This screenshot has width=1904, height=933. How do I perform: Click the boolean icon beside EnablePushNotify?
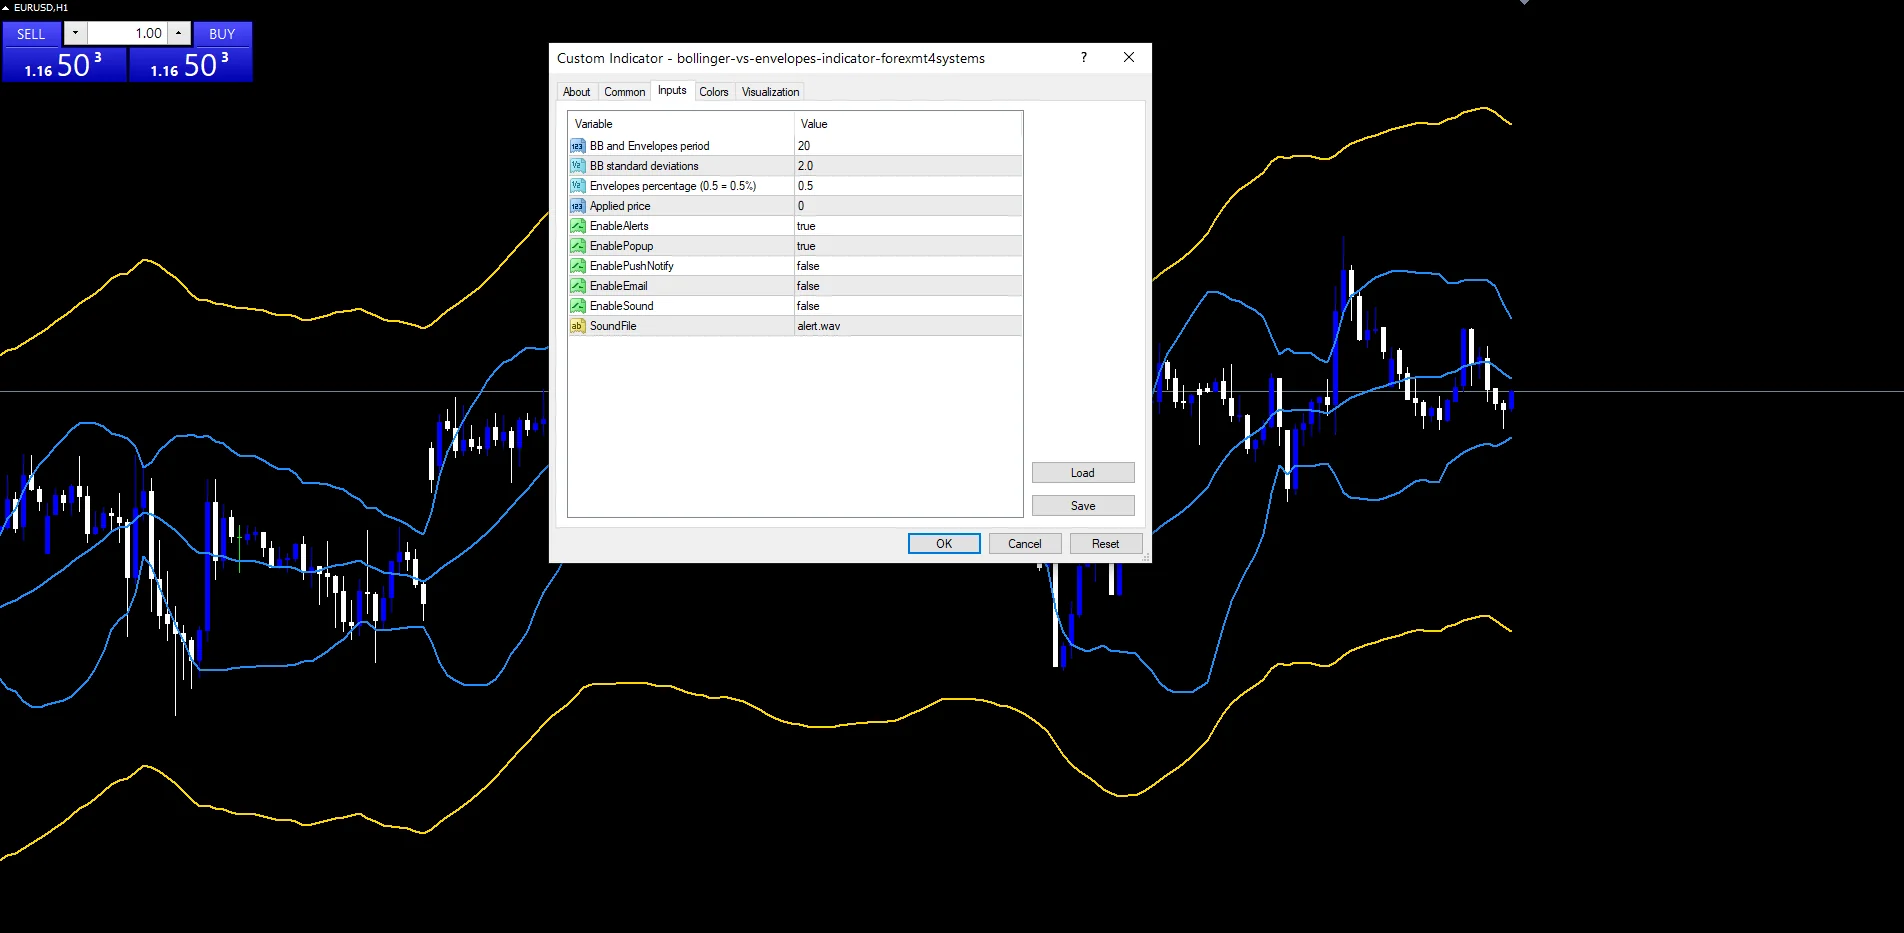point(577,266)
